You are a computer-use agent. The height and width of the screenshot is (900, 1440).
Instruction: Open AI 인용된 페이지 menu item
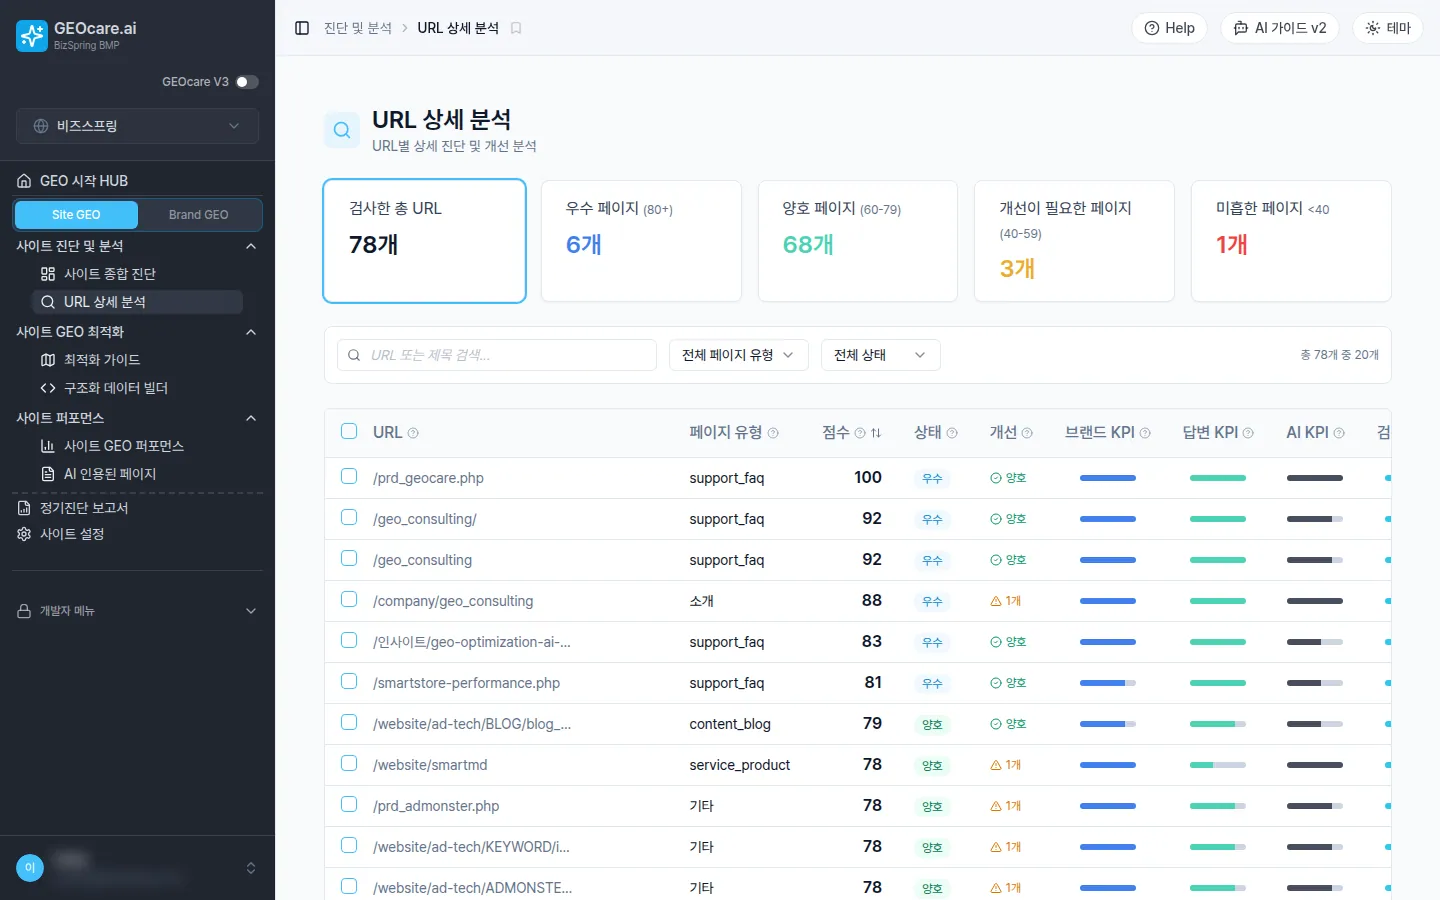137,474
